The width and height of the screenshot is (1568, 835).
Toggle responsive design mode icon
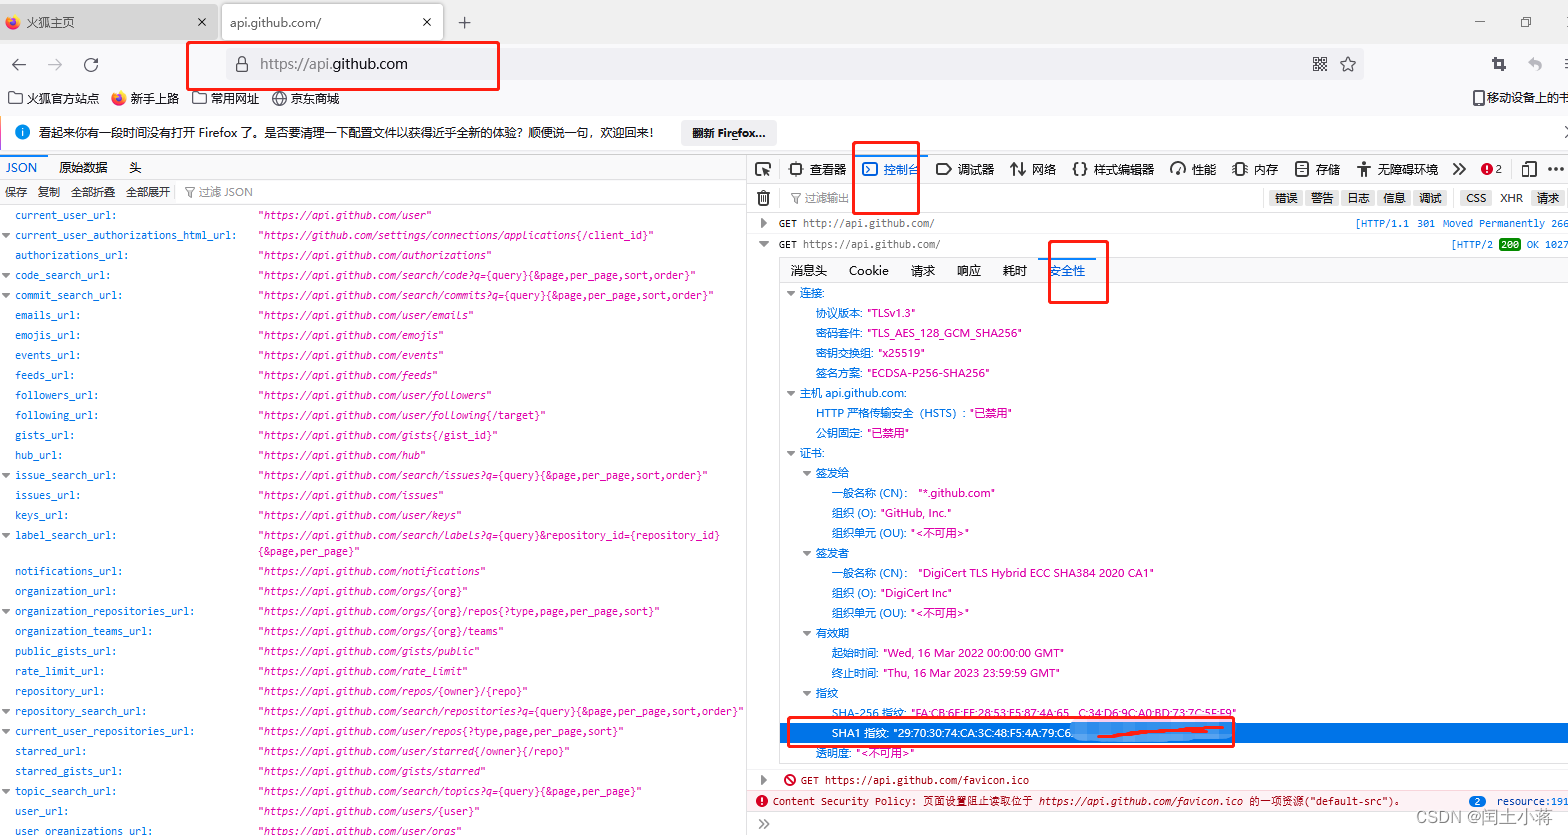(x=1528, y=169)
